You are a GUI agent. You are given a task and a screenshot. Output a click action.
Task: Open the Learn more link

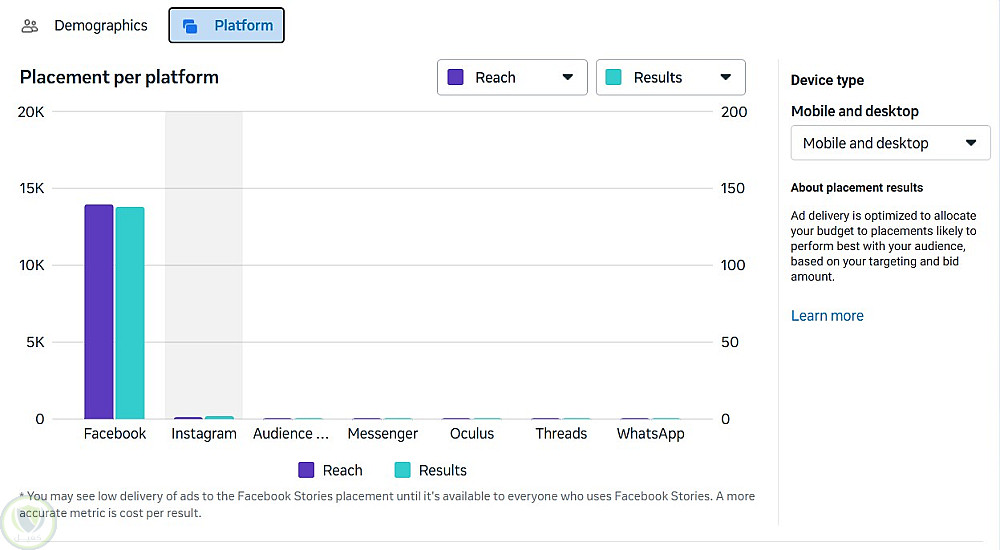(x=827, y=316)
